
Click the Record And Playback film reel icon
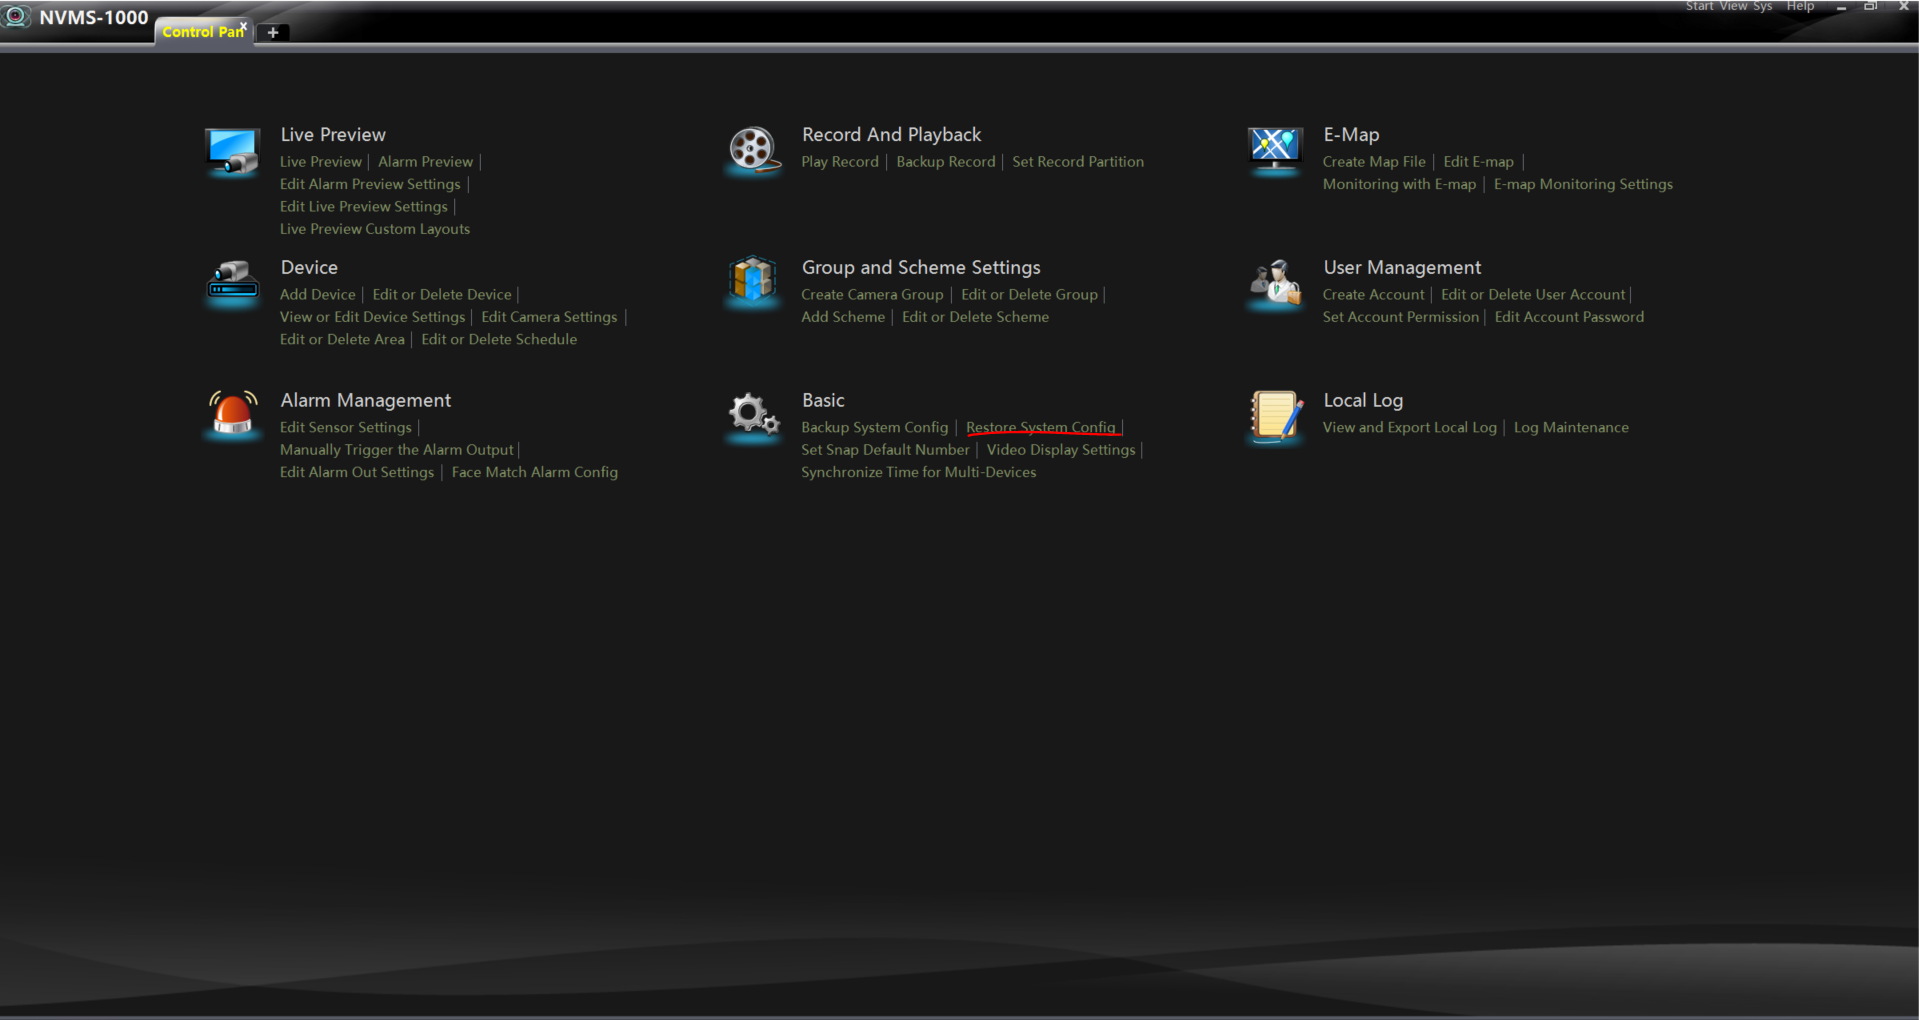[753, 150]
